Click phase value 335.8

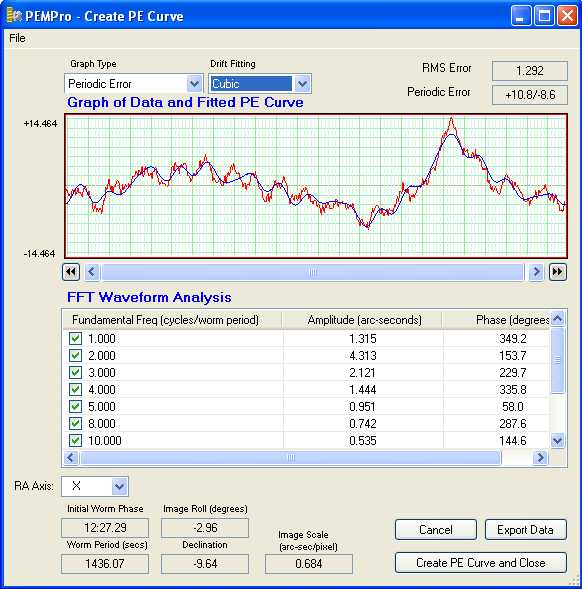[513, 390]
